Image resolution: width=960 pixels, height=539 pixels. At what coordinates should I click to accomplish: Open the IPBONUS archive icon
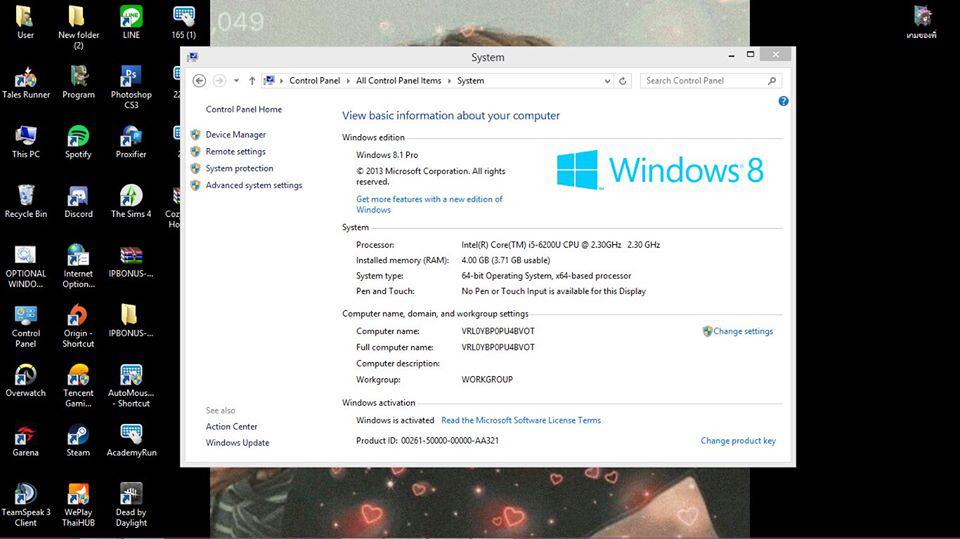click(x=131, y=262)
